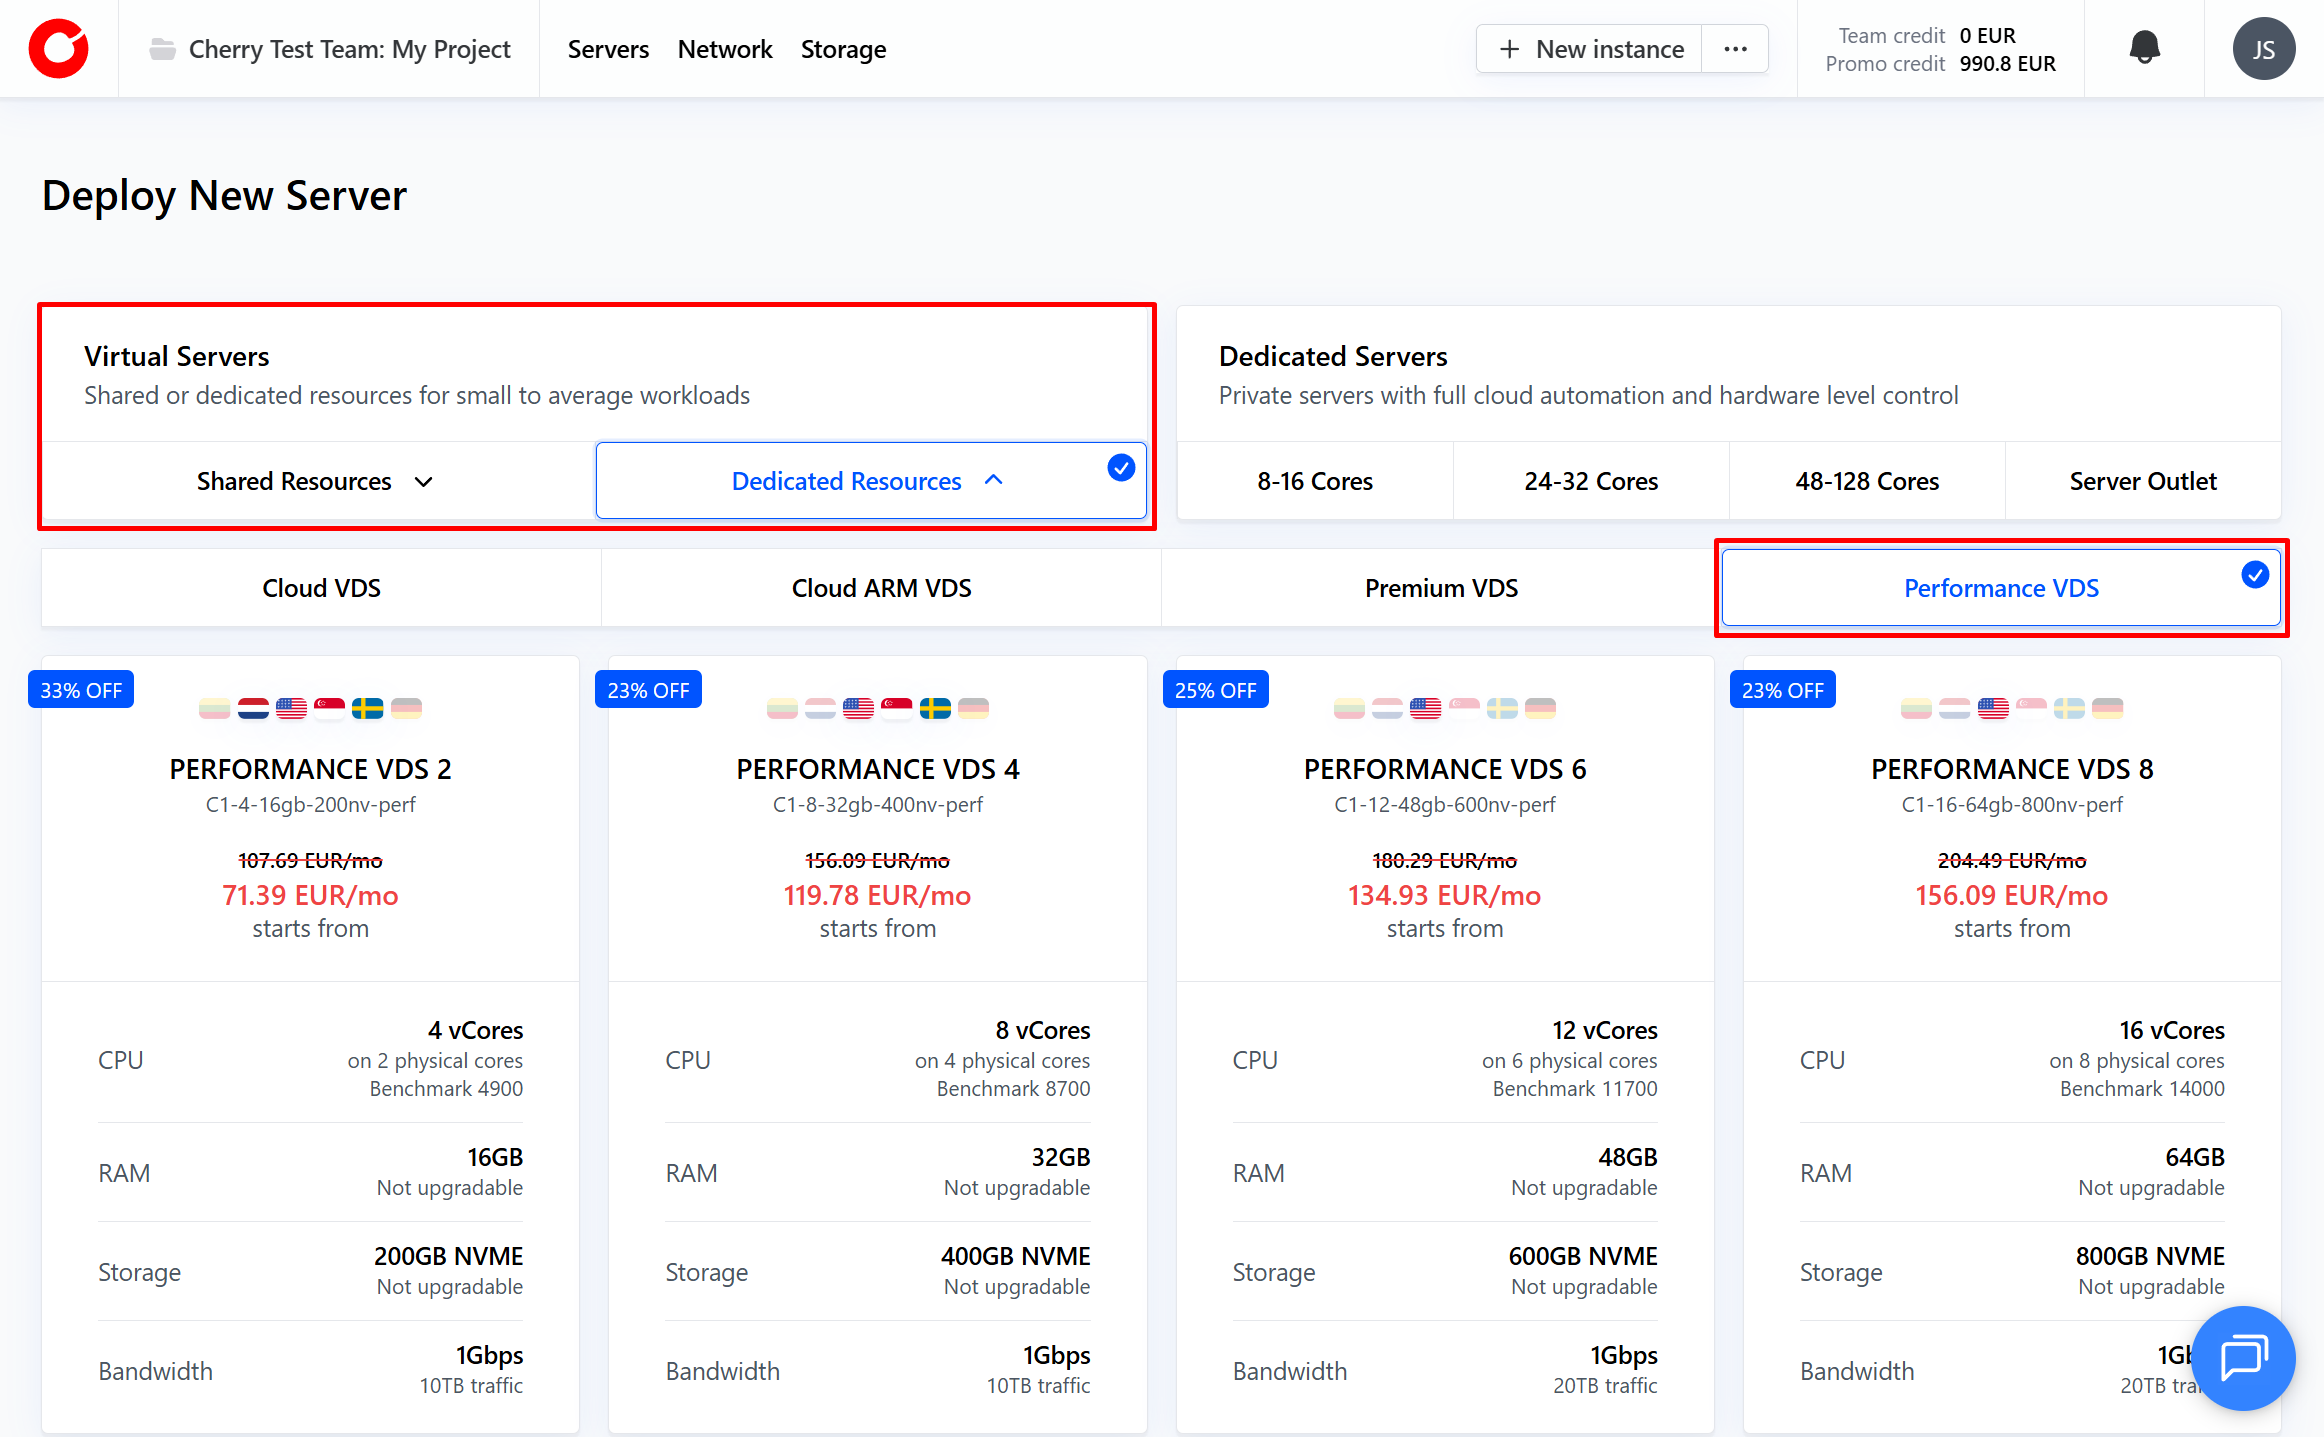Open the Network menu
The width and height of the screenshot is (2324, 1437).
point(724,49)
